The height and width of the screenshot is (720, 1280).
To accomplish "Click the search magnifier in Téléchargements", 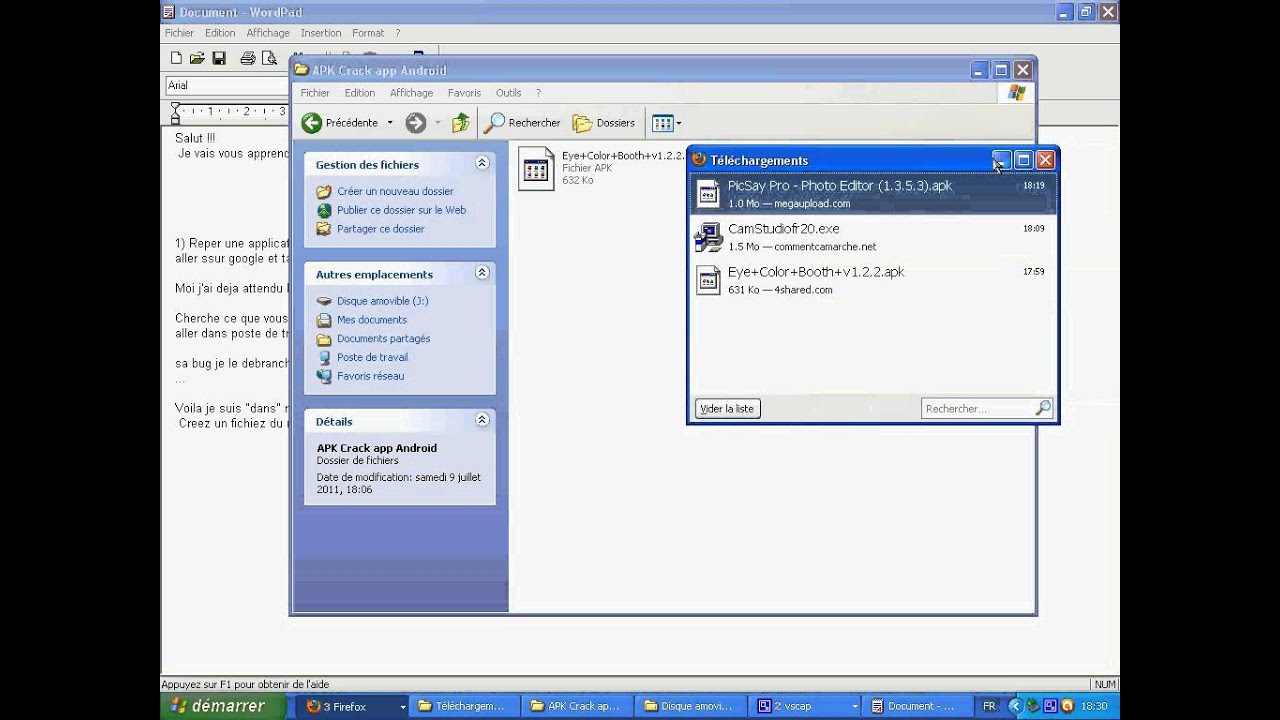I will coord(1043,408).
